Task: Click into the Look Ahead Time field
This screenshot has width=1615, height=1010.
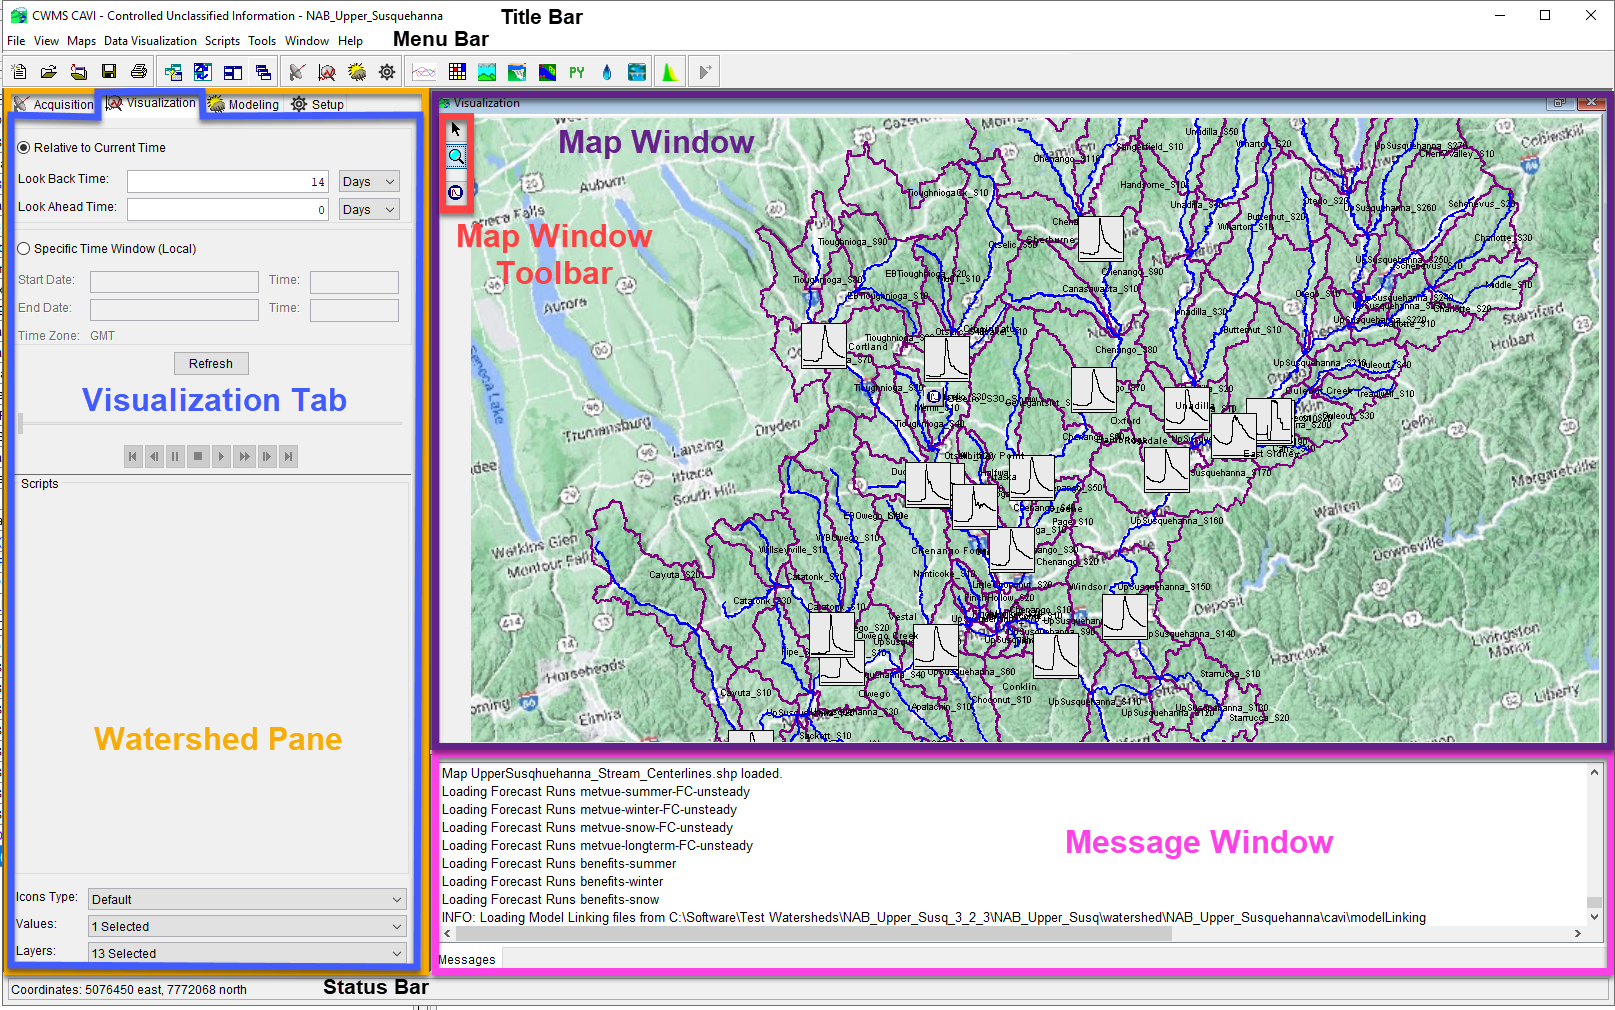Action: click(228, 209)
